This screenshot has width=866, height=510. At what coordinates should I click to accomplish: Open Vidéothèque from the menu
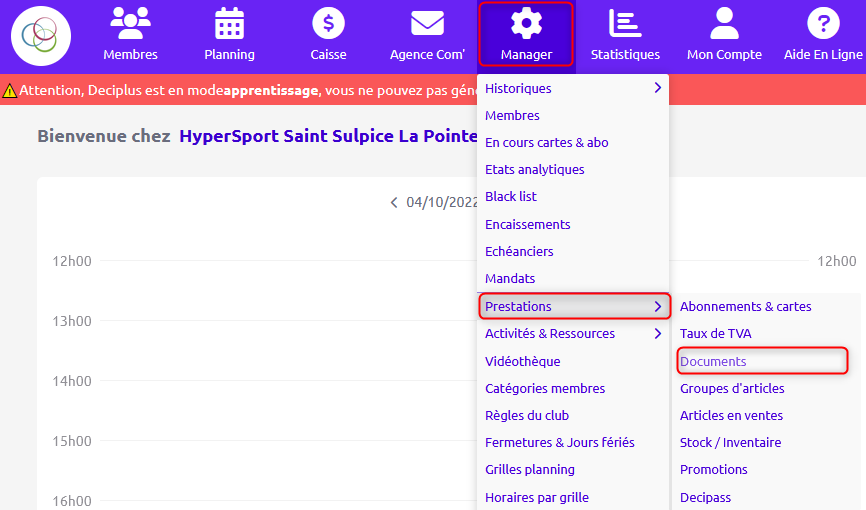point(522,361)
